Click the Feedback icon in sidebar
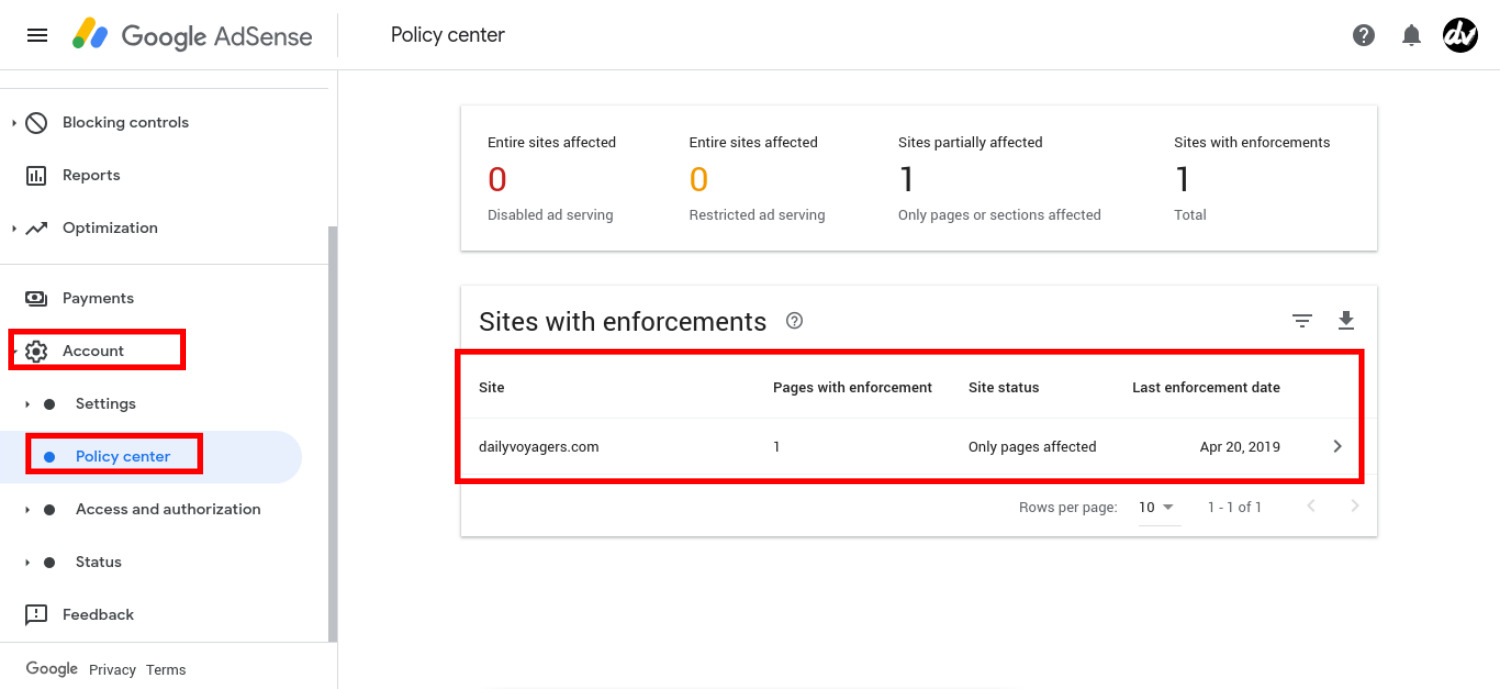Viewport: 1500px width, 689px height. (x=36, y=614)
